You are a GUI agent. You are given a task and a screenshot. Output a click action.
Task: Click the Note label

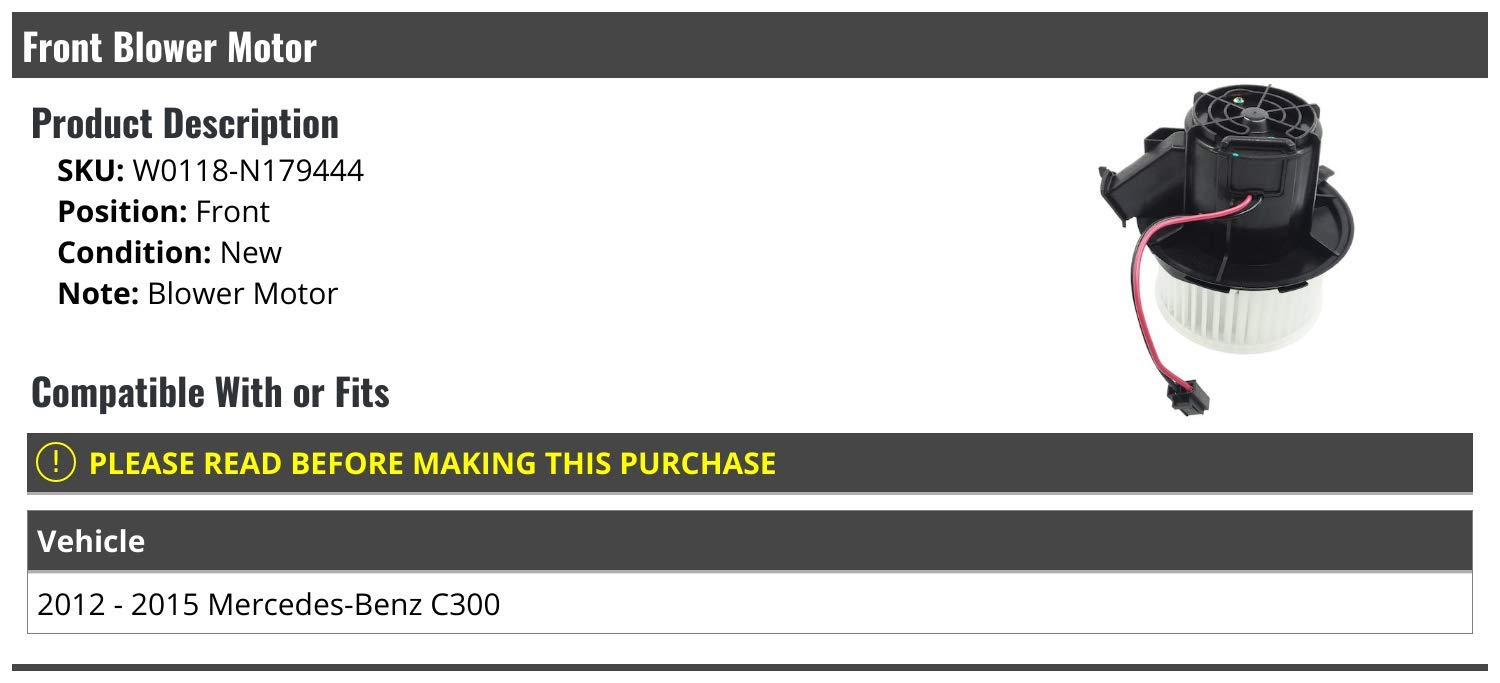97,294
